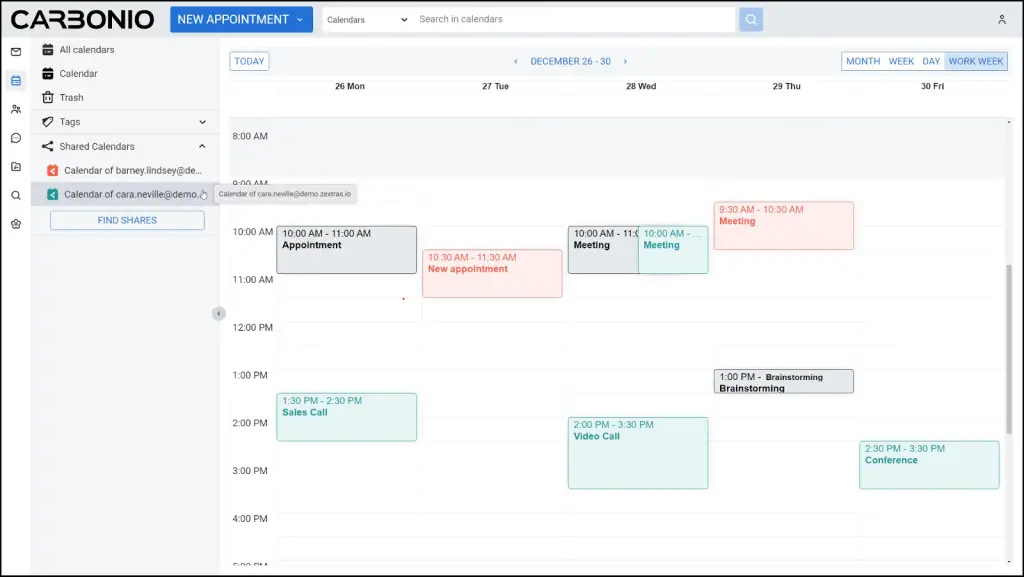Open the Sales Call event on Monday
The image size is (1024, 577).
coord(346,417)
